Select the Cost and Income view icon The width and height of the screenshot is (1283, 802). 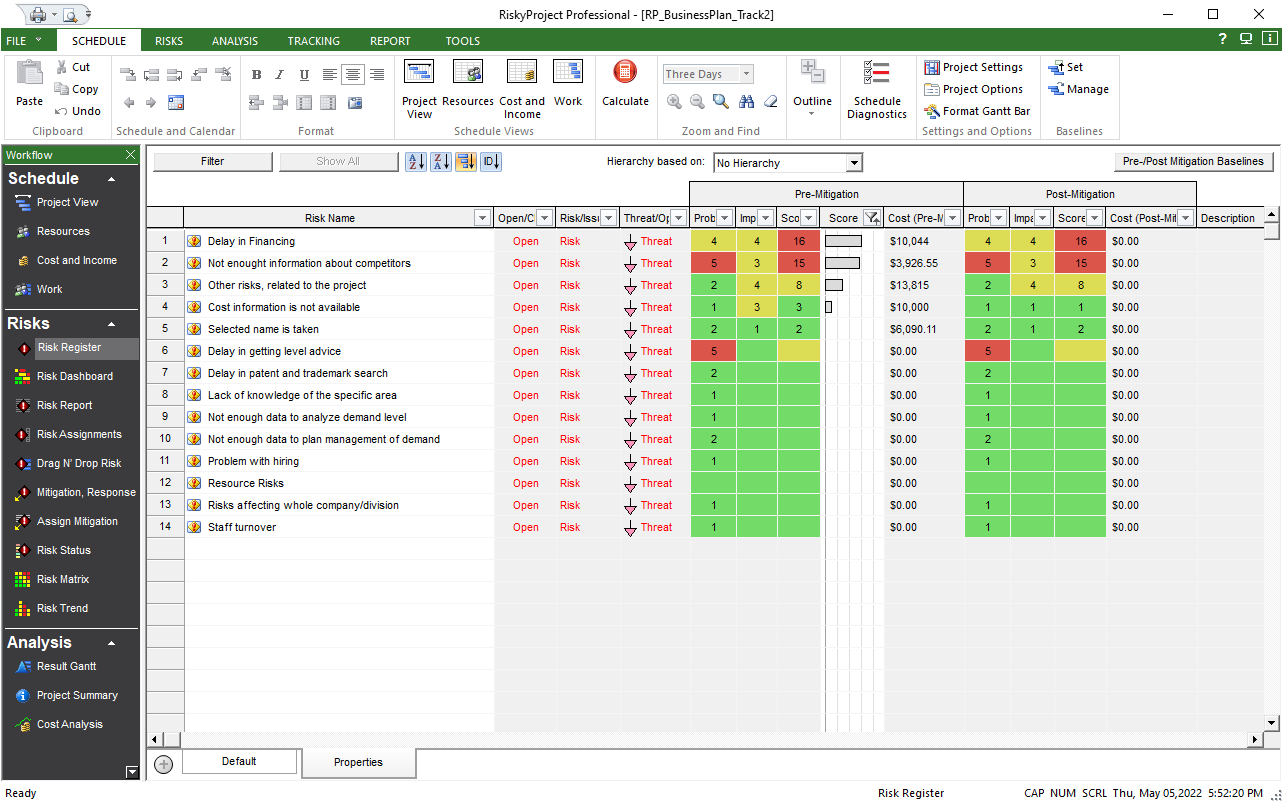pyautogui.click(x=521, y=85)
